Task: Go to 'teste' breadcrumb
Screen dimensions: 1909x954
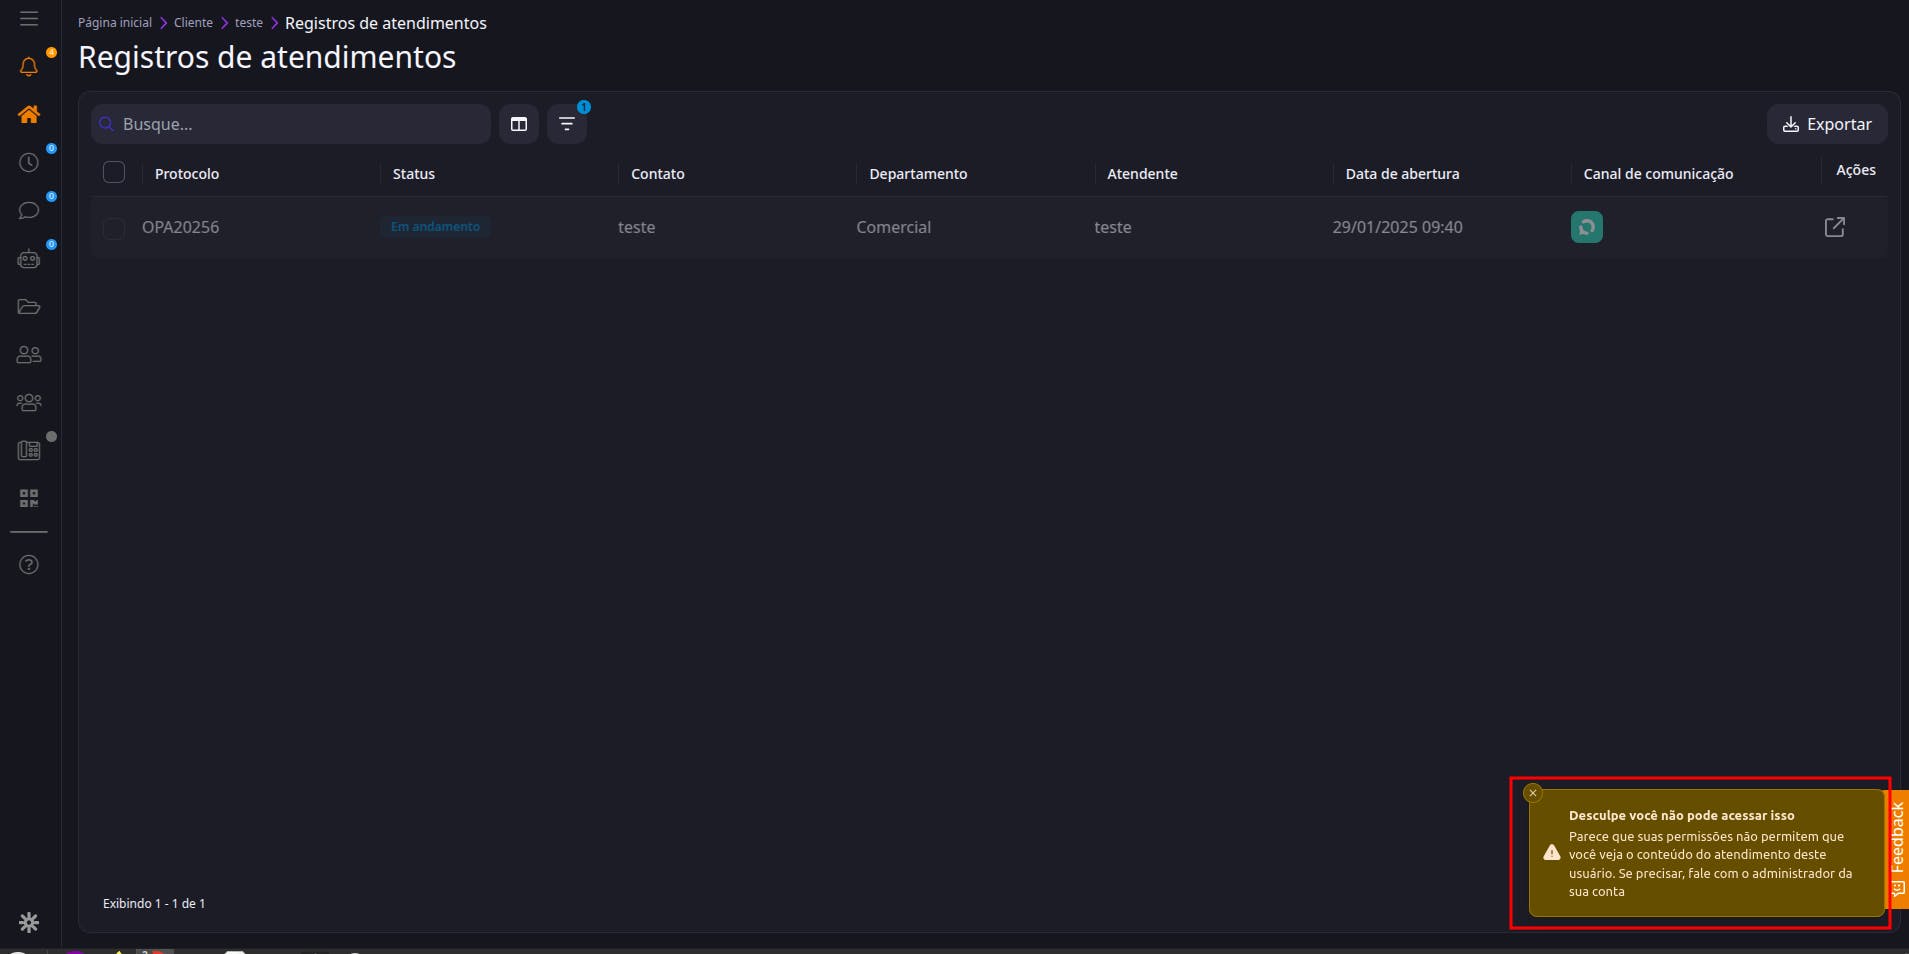Action: point(249,23)
